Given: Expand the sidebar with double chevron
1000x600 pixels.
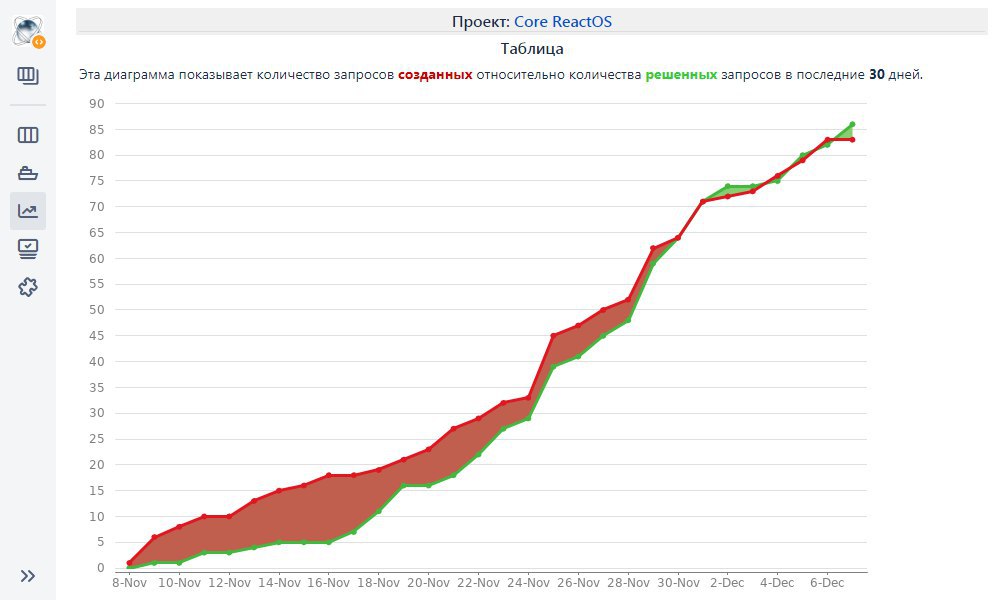Looking at the screenshot, I should [x=28, y=576].
